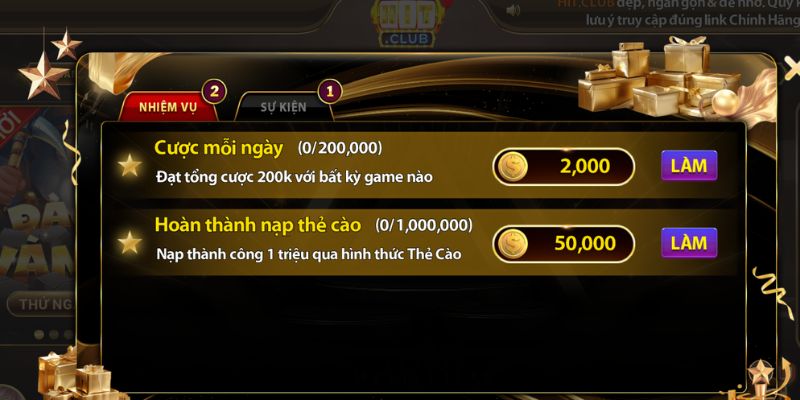800x400 pixels.
Task: Select the Cược mỗi ngày mission title
Action: 218,148
